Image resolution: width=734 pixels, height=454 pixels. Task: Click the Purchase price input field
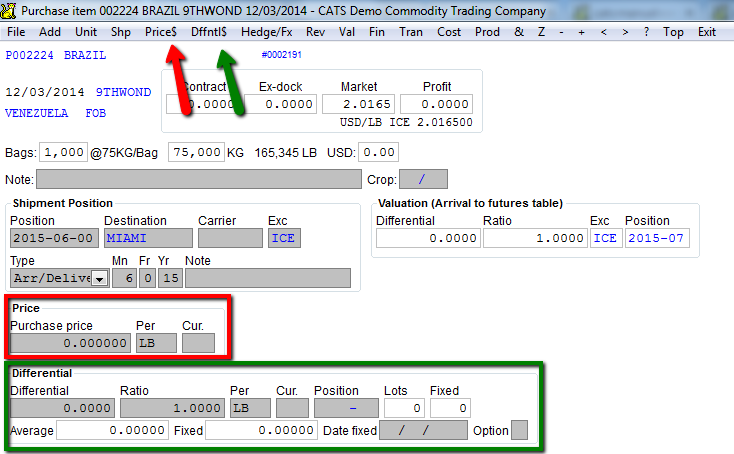coord(70,343)
